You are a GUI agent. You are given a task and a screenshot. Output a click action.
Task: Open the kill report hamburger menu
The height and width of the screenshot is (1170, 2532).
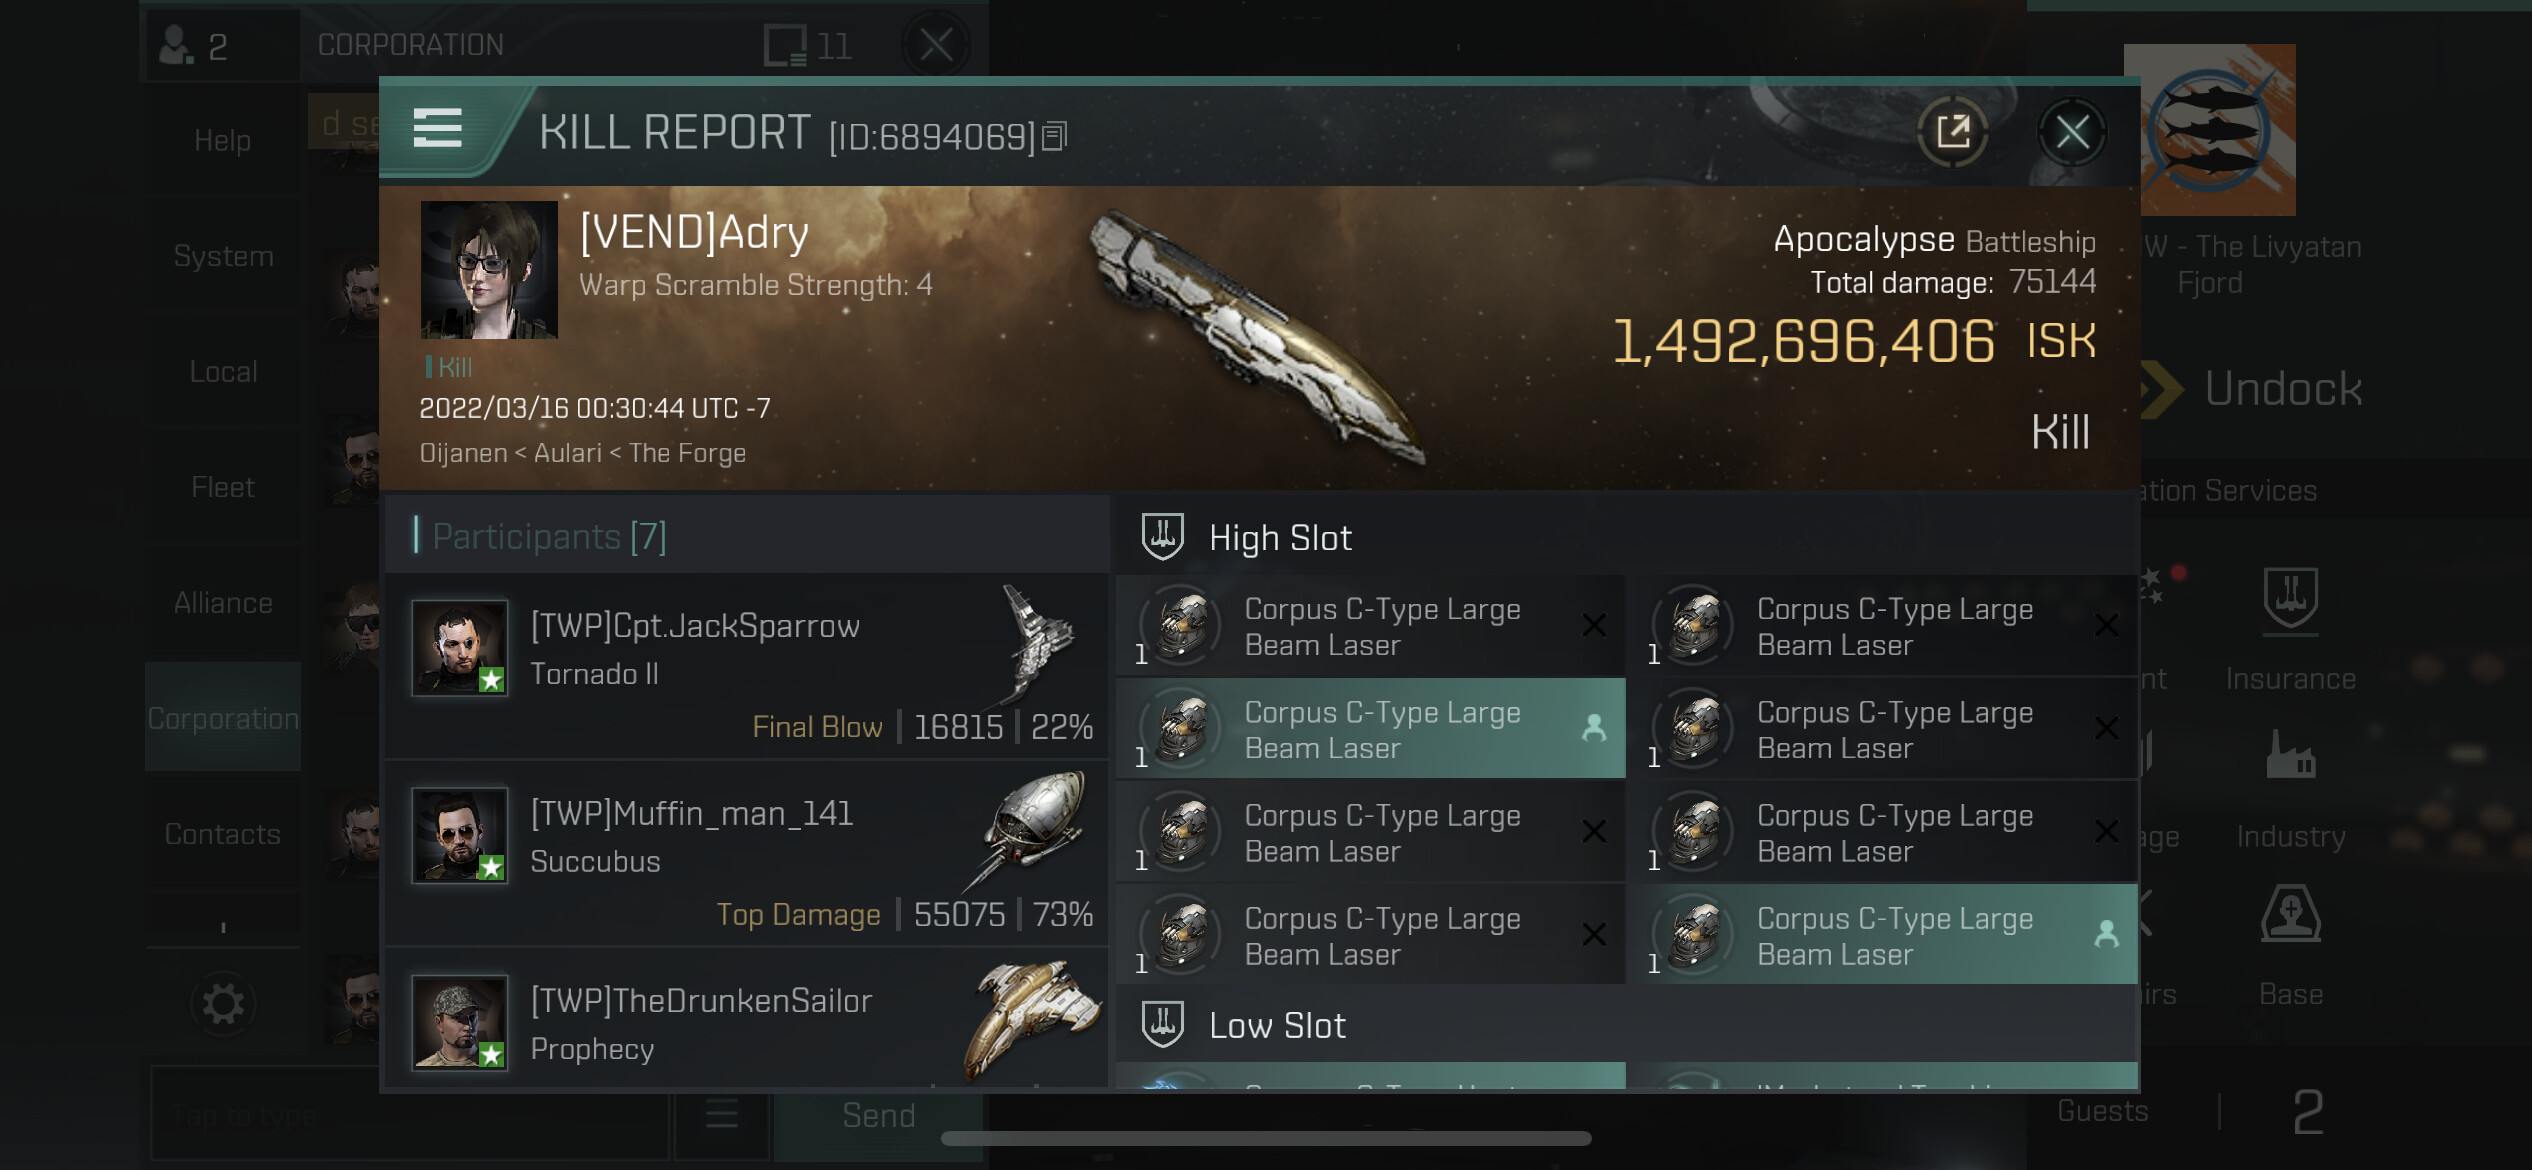[438, 129]
